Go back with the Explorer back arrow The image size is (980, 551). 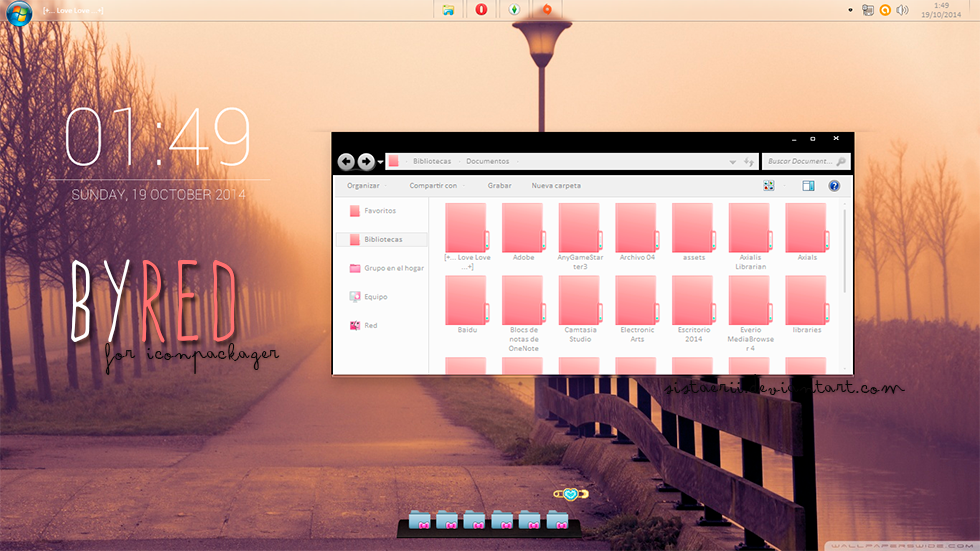click(x=346, y=162)
